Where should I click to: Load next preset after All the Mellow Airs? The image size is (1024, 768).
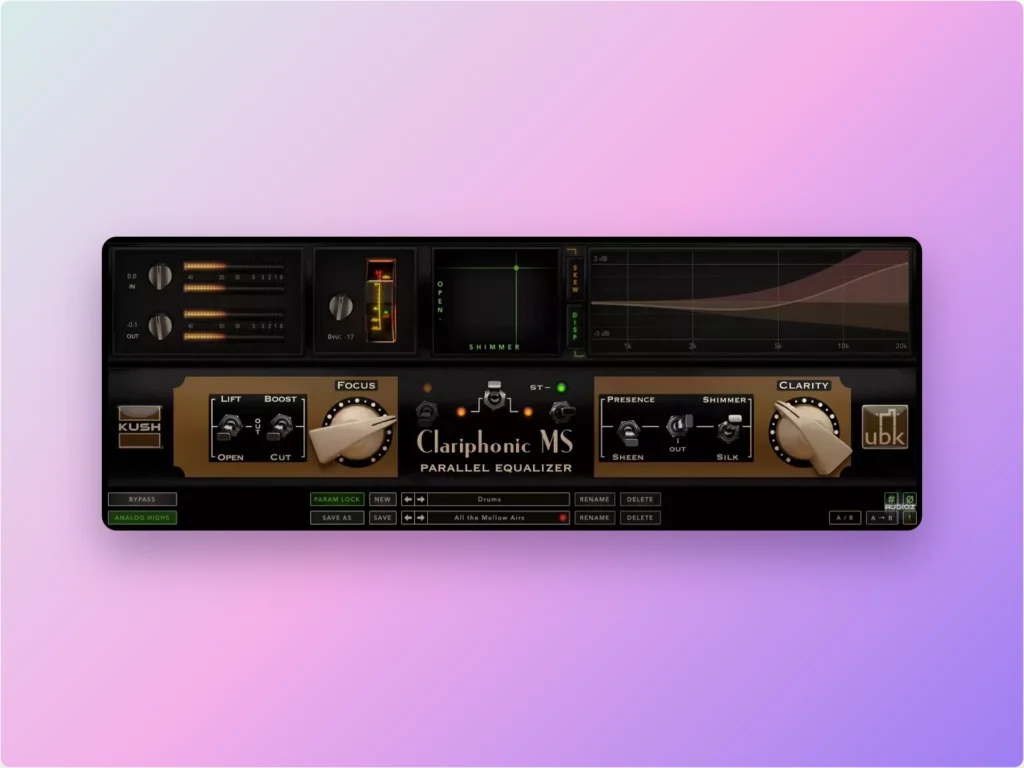(x=421, y=518)
